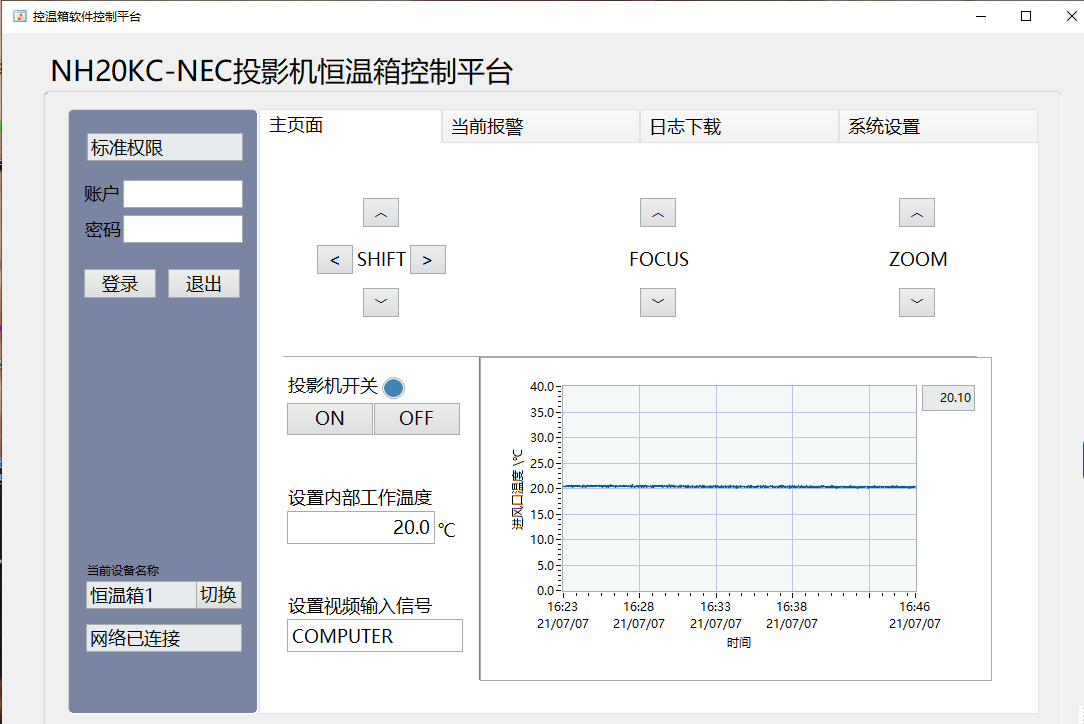Click the 16:23 time axis label
The image size is (1084, 724).
pyautogui.click(x=563, y=606)
